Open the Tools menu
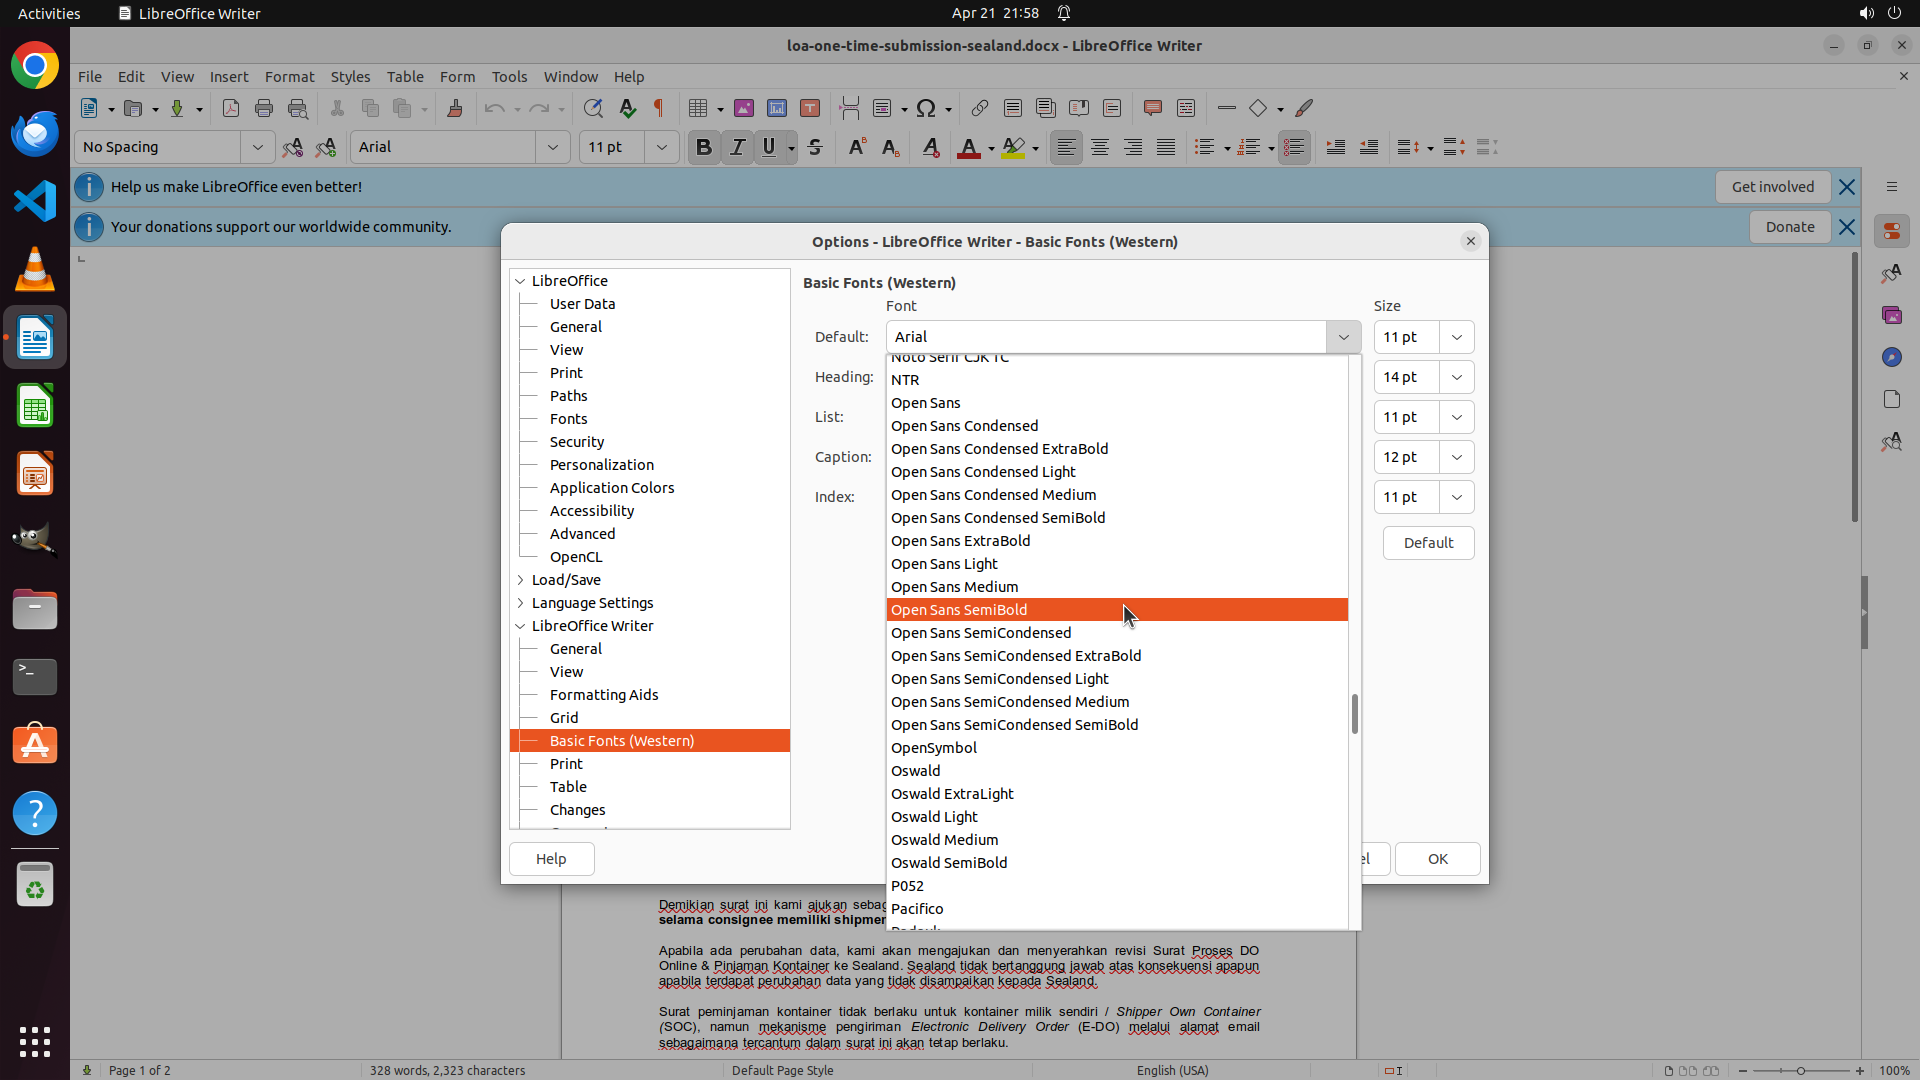 pyautogui.click(x=509, y=76)
